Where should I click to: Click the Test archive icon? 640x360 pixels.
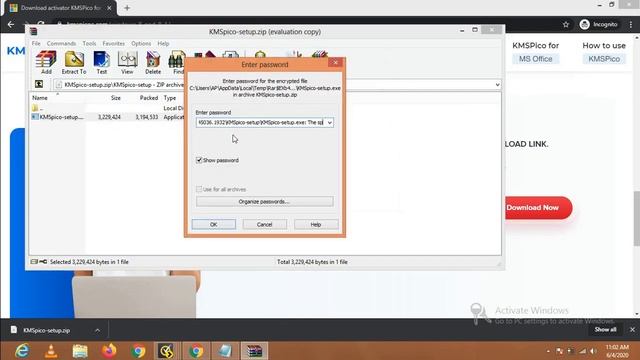pos(101,62)
